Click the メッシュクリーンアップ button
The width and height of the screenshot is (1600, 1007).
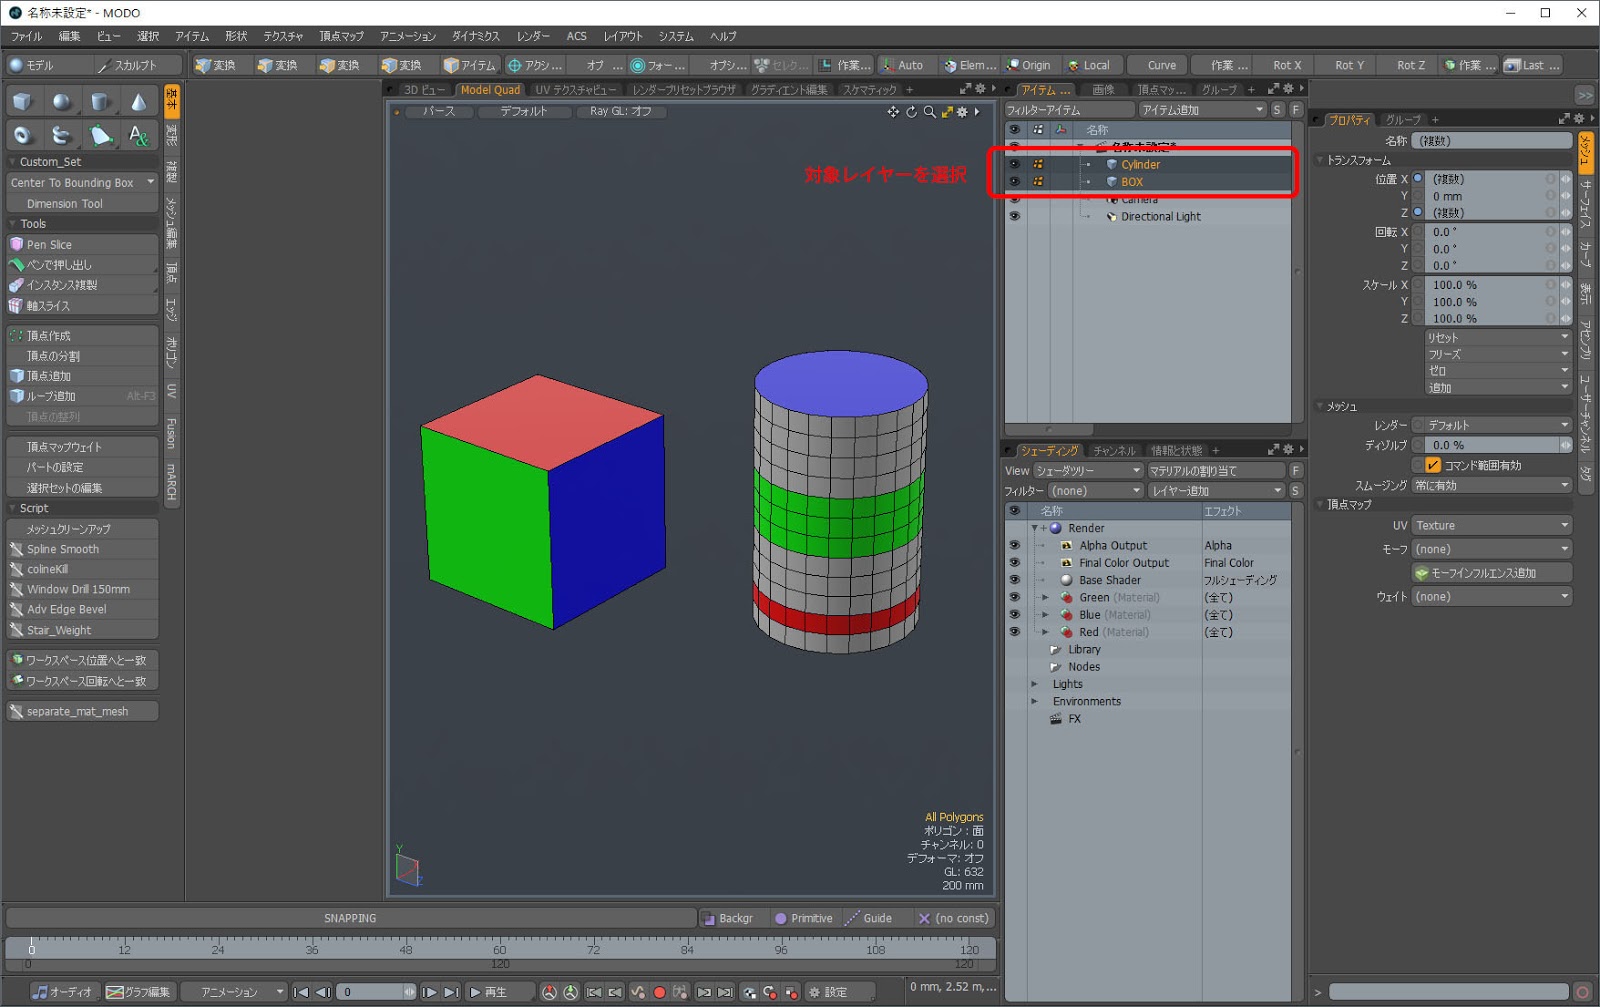(83, 529)
